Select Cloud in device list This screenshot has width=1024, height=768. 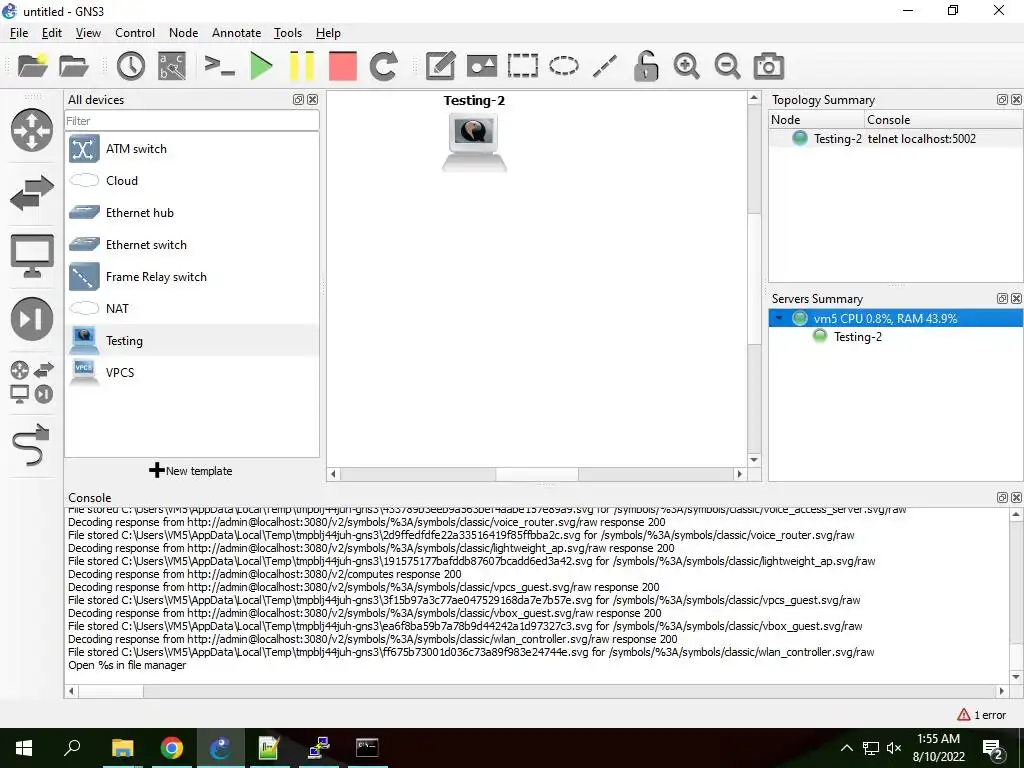point(192,181)
